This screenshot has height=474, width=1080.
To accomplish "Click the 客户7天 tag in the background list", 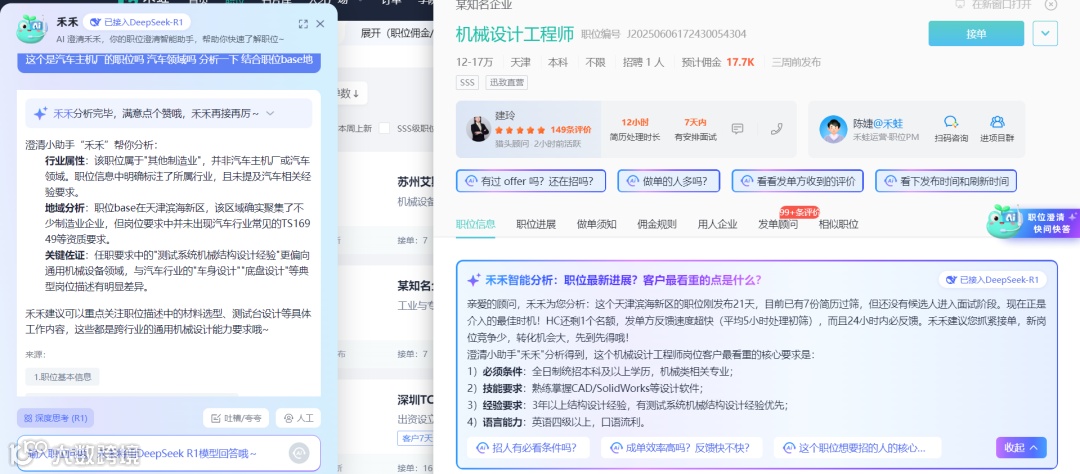I will point(416,438).
